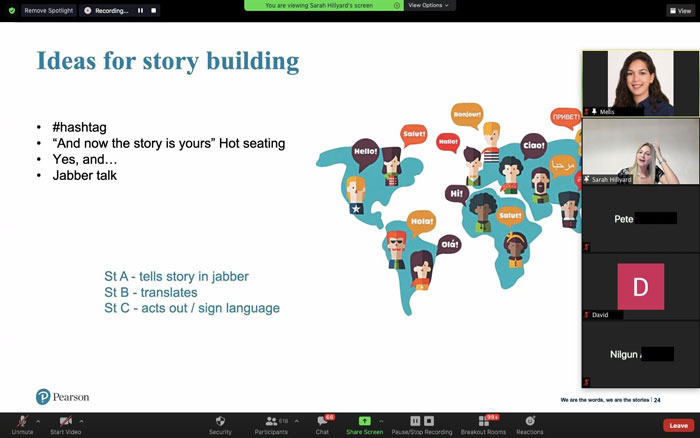Screen dimensions: 700x438
Task: Open the View Options dropdown
Action: pos(430,5)
